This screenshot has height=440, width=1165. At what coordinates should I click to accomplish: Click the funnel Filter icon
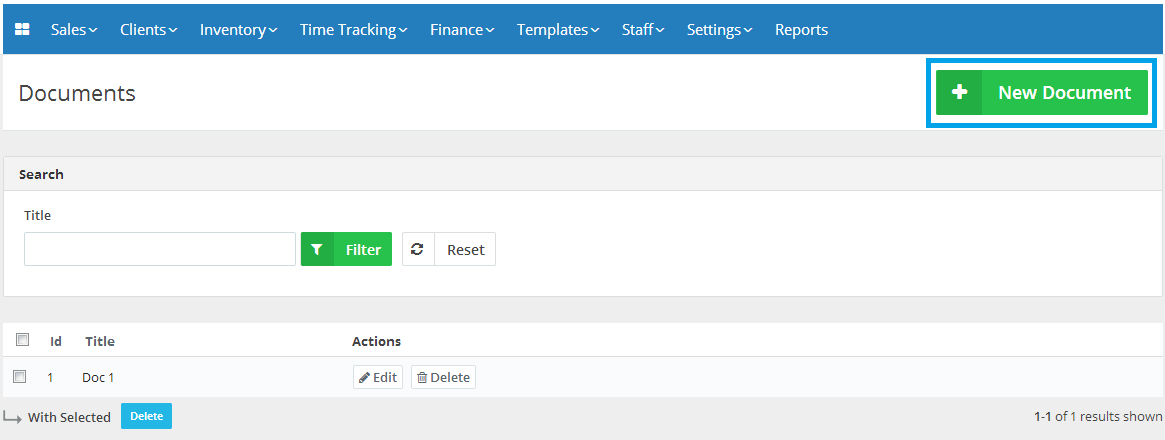pos(317,250)
